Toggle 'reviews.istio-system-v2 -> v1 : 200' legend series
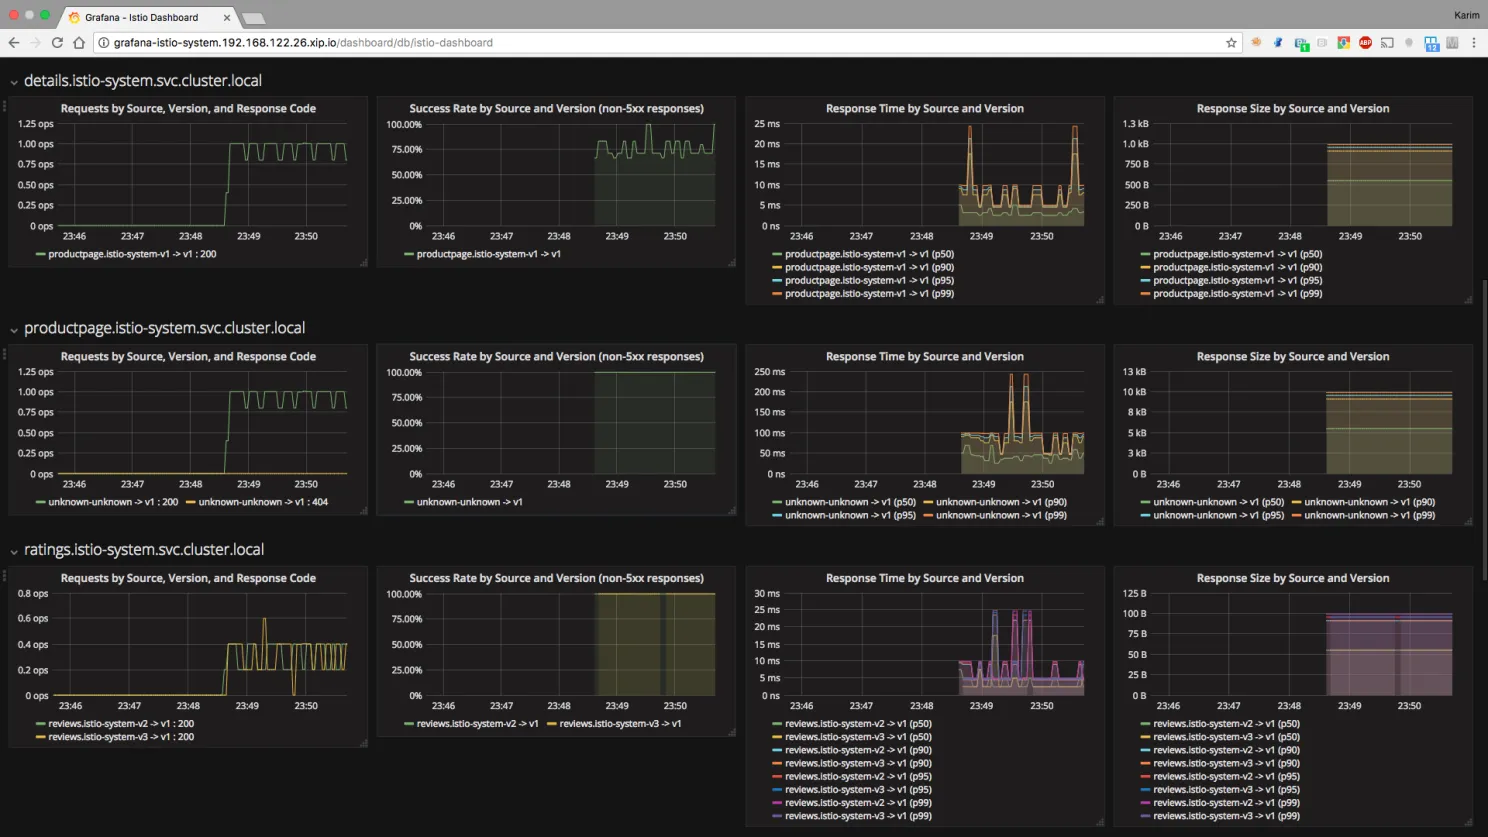Image resolution: width=1488 pixels, height=837 pixels. pos(121,724)
